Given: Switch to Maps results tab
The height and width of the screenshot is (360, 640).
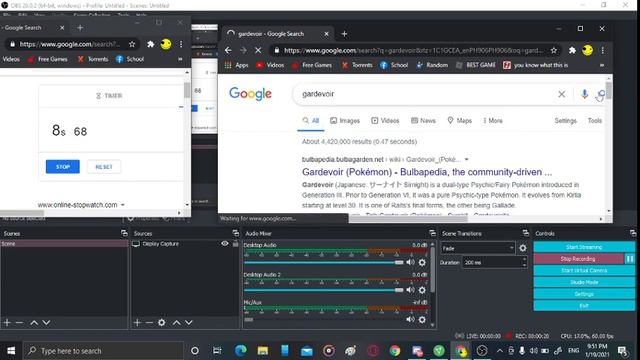Looking at the screenshot, I should pyautogui.click(x=460, y=120).
